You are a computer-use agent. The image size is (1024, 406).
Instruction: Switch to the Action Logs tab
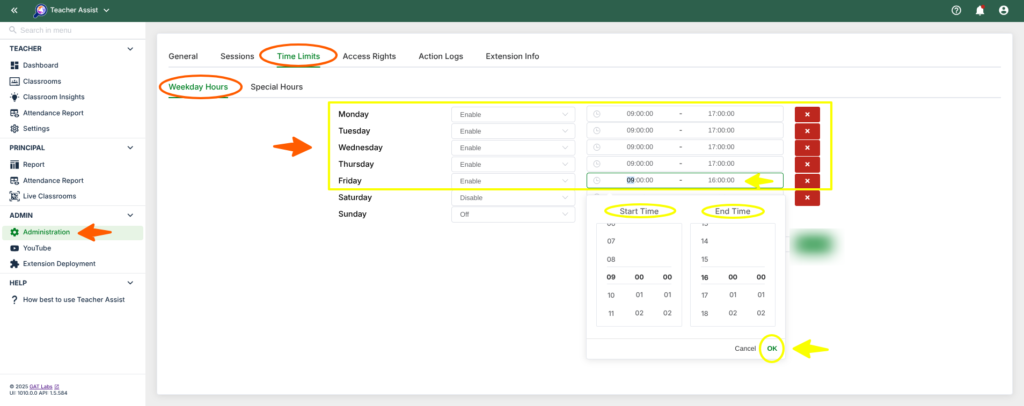click(441, 56)
